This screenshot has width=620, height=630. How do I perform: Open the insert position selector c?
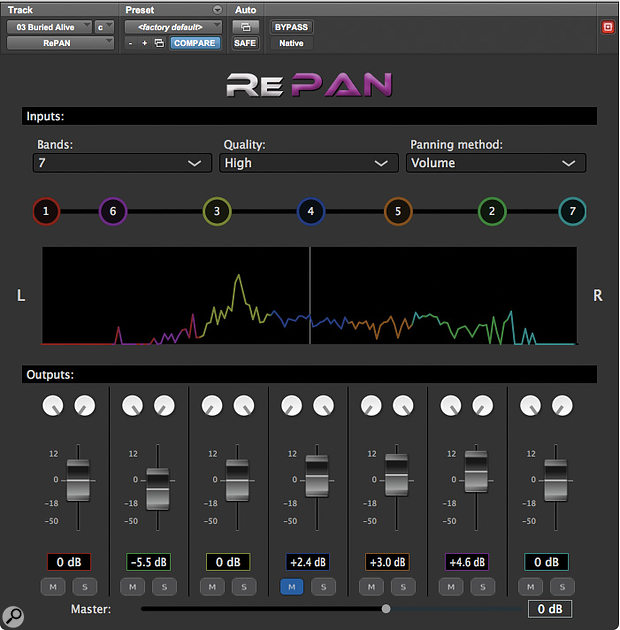pos(104,27)
